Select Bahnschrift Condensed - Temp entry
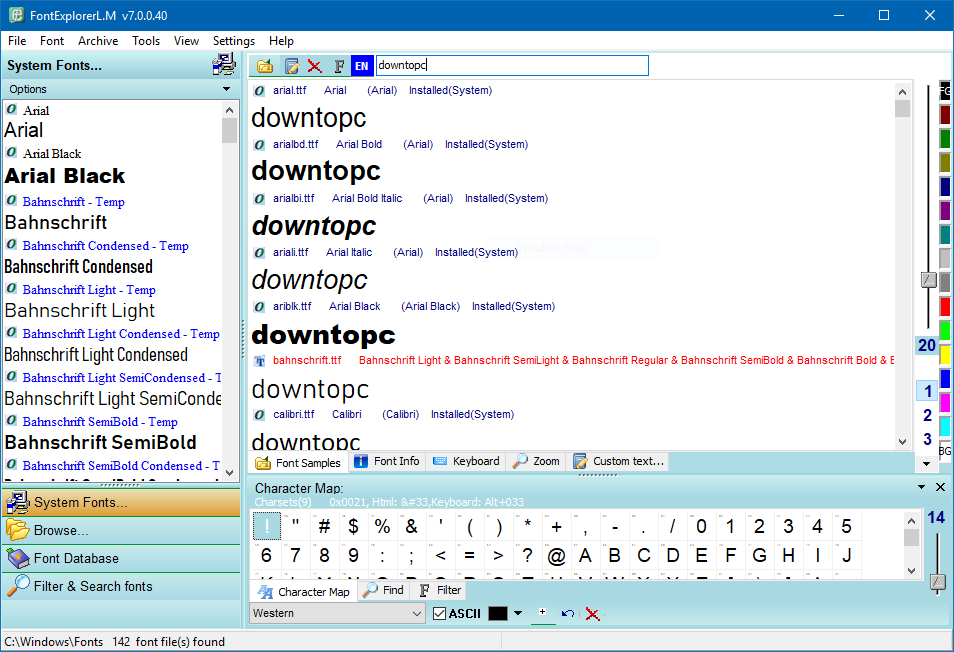This screenshot has height=652, width=954. click(x=105, y=246)
